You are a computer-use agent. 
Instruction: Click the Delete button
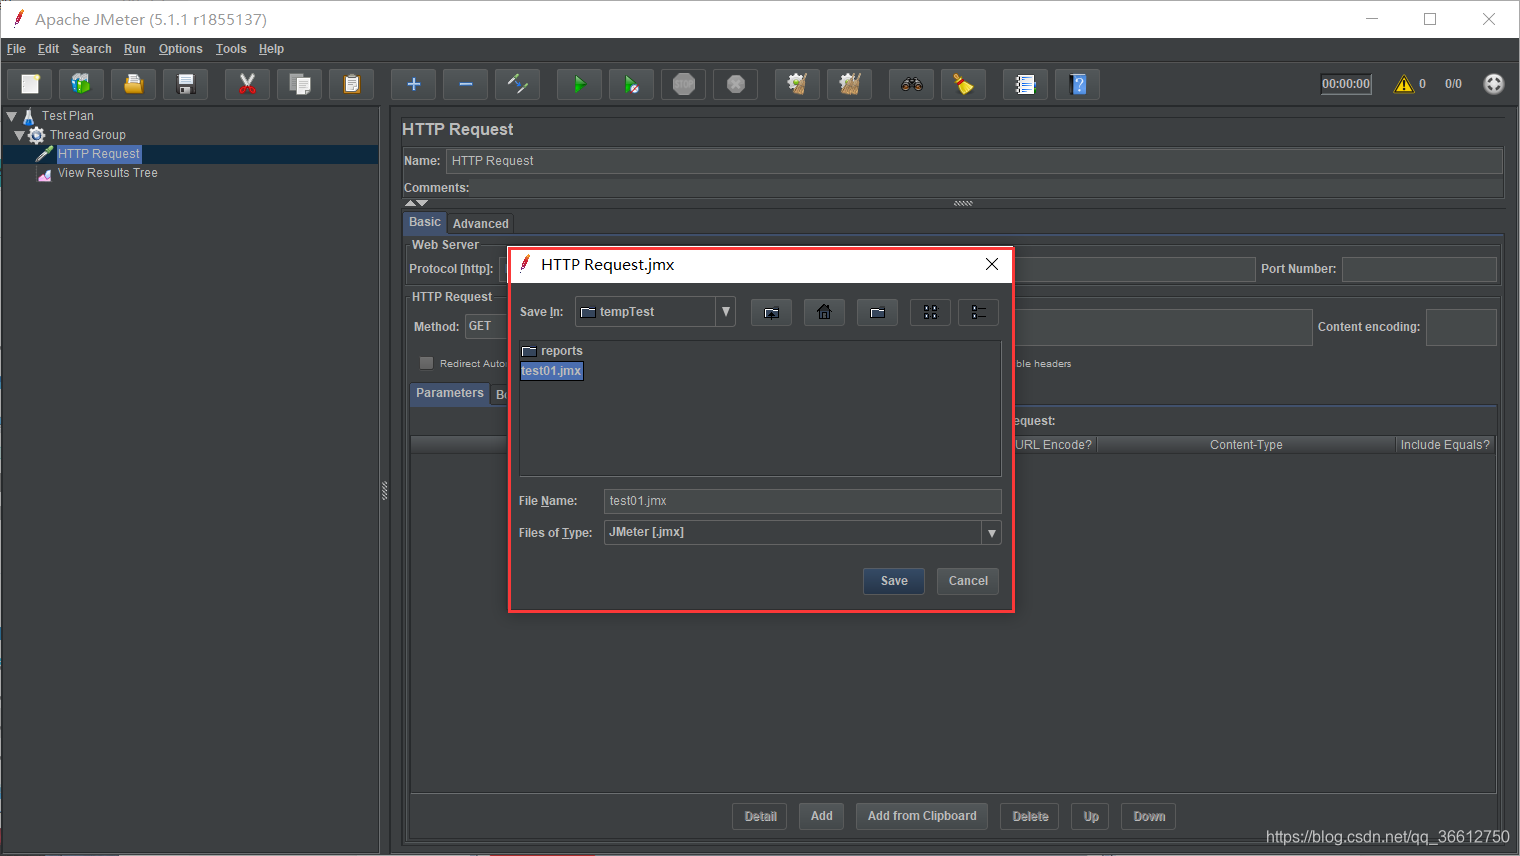coord(1030,817)
